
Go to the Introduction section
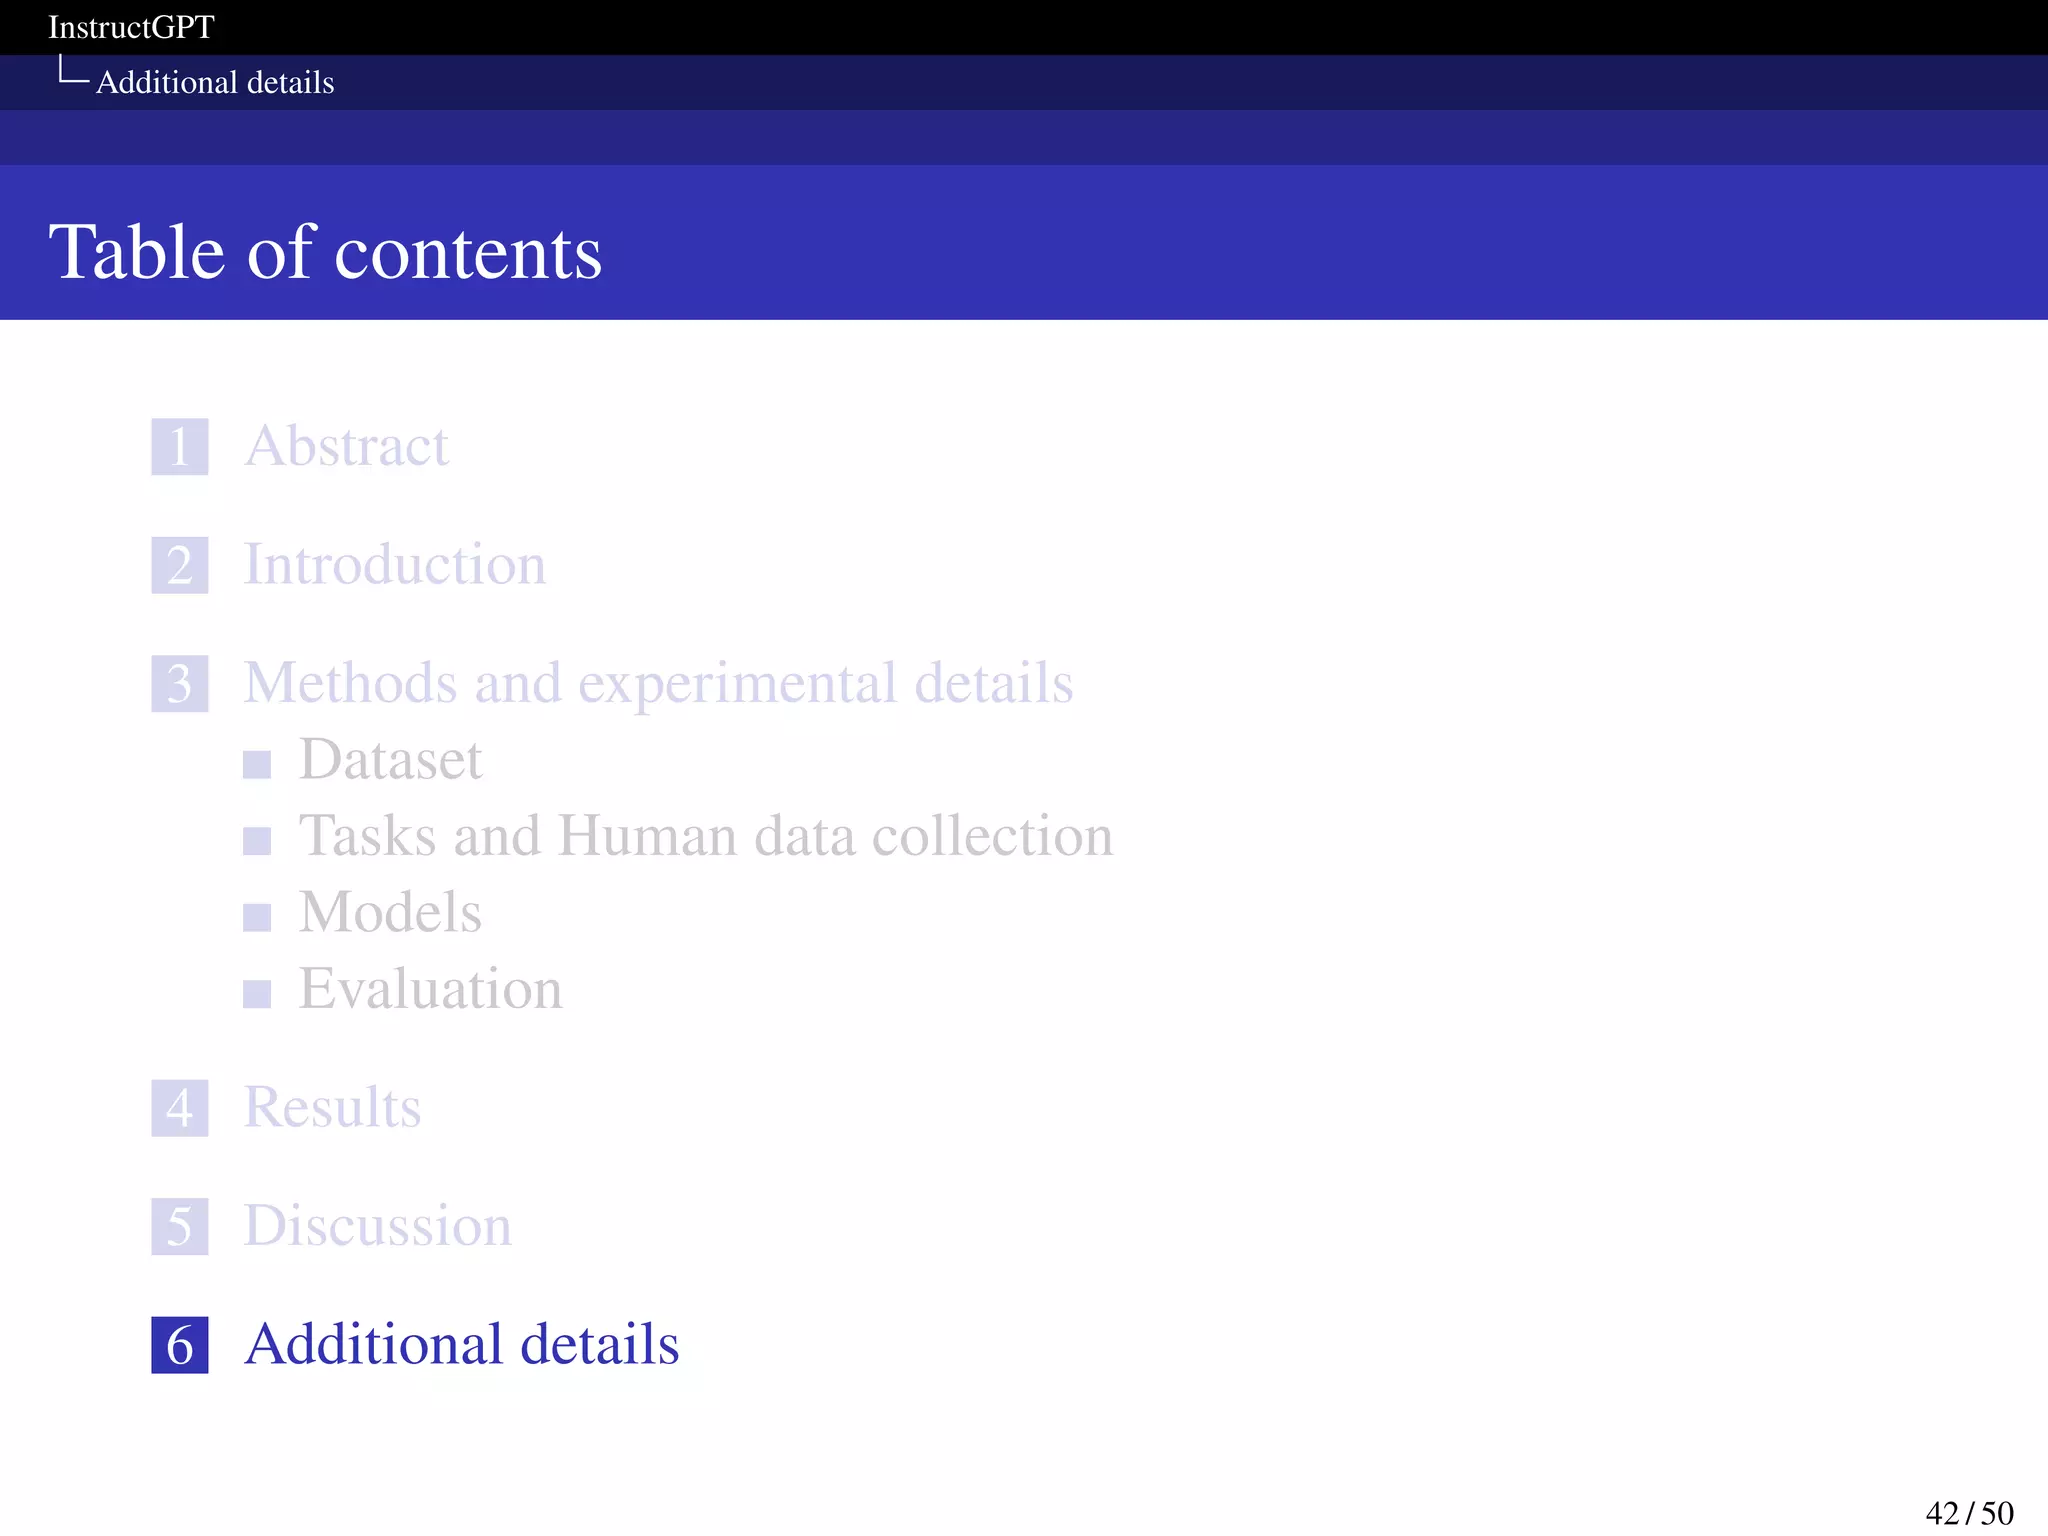pos(395,565)
